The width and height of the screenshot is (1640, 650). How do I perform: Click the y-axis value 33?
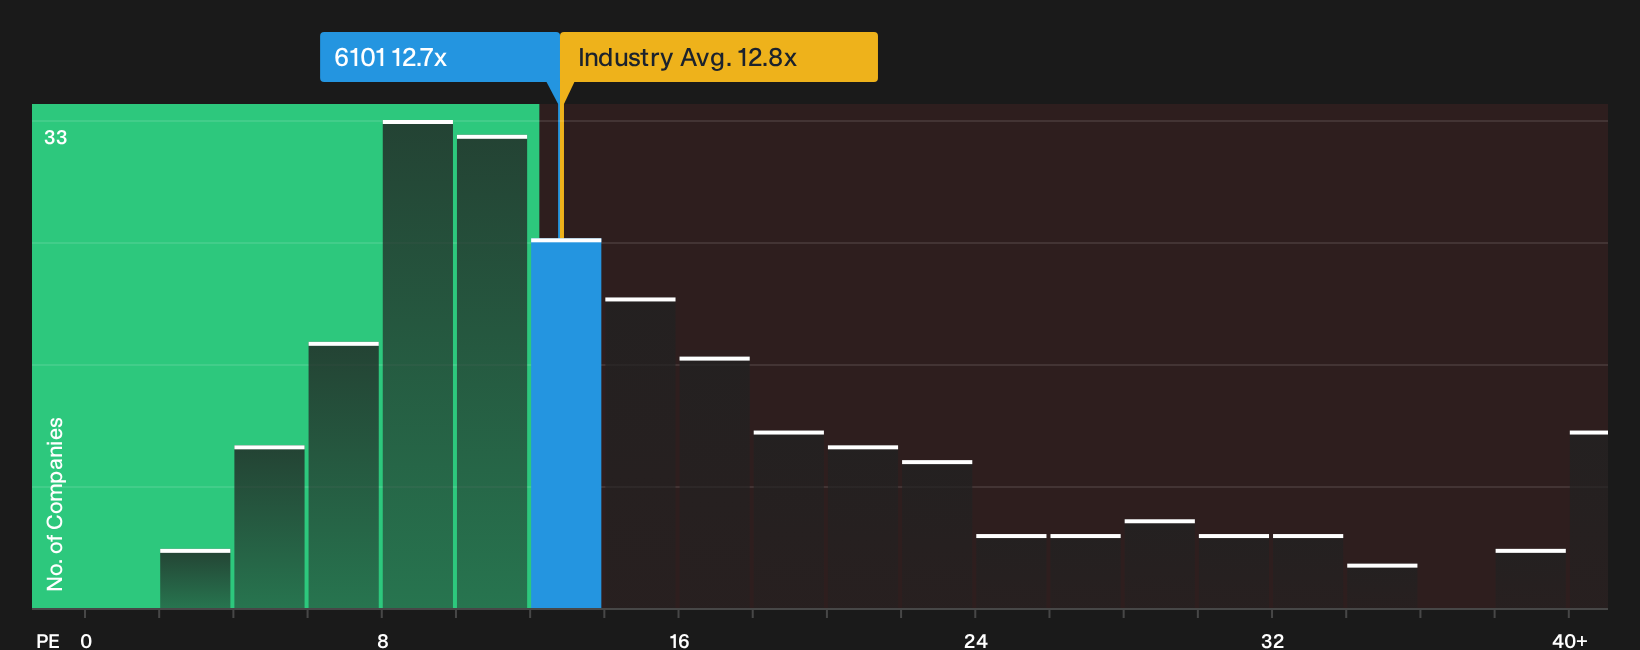(56, 138)
